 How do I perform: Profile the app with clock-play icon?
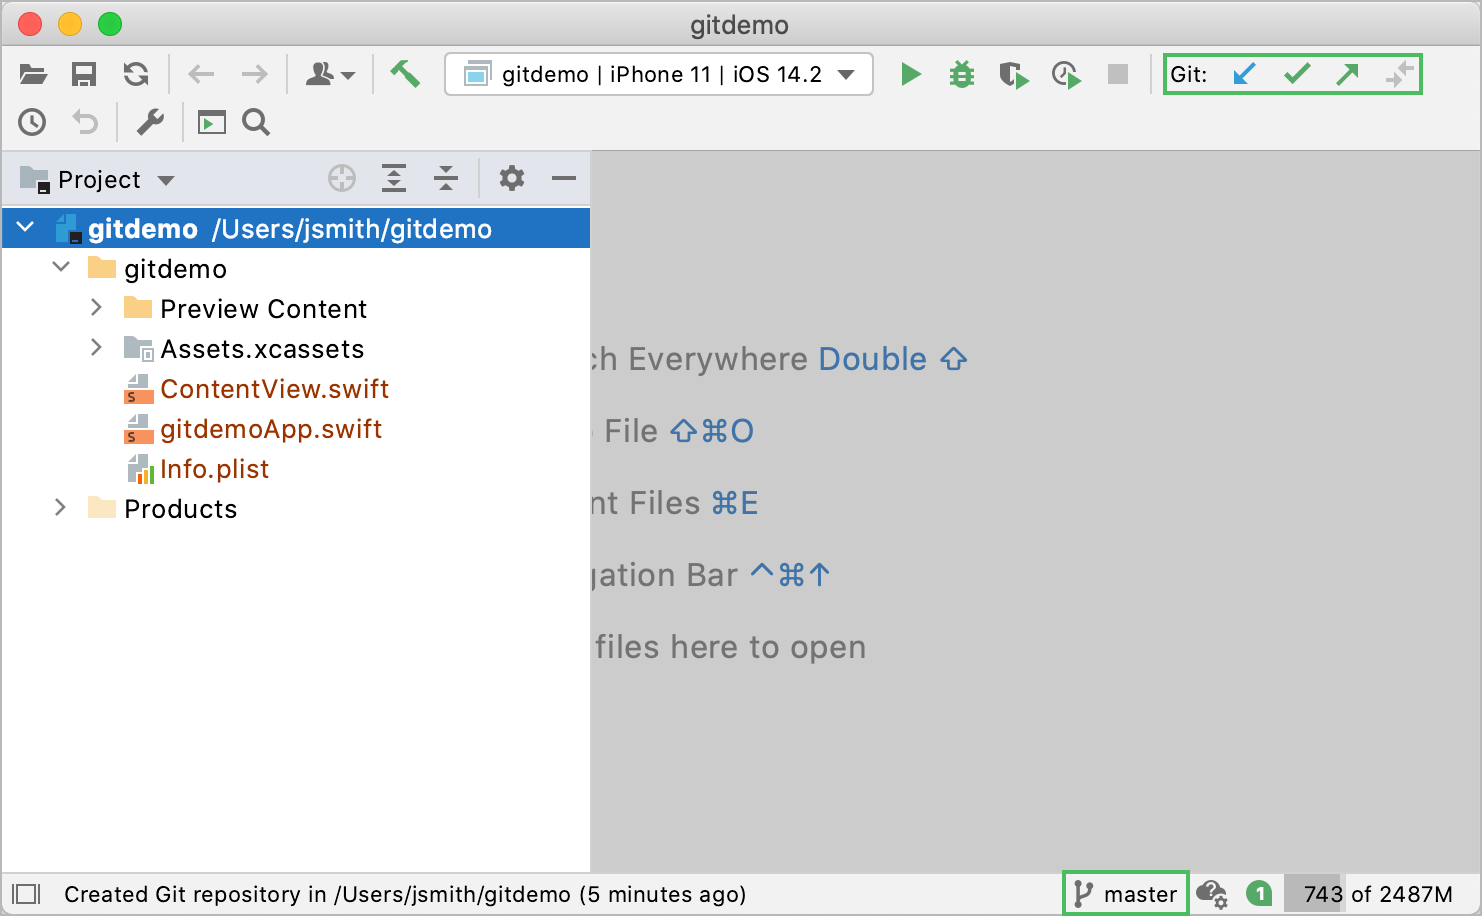click(x=1066, y=74)
